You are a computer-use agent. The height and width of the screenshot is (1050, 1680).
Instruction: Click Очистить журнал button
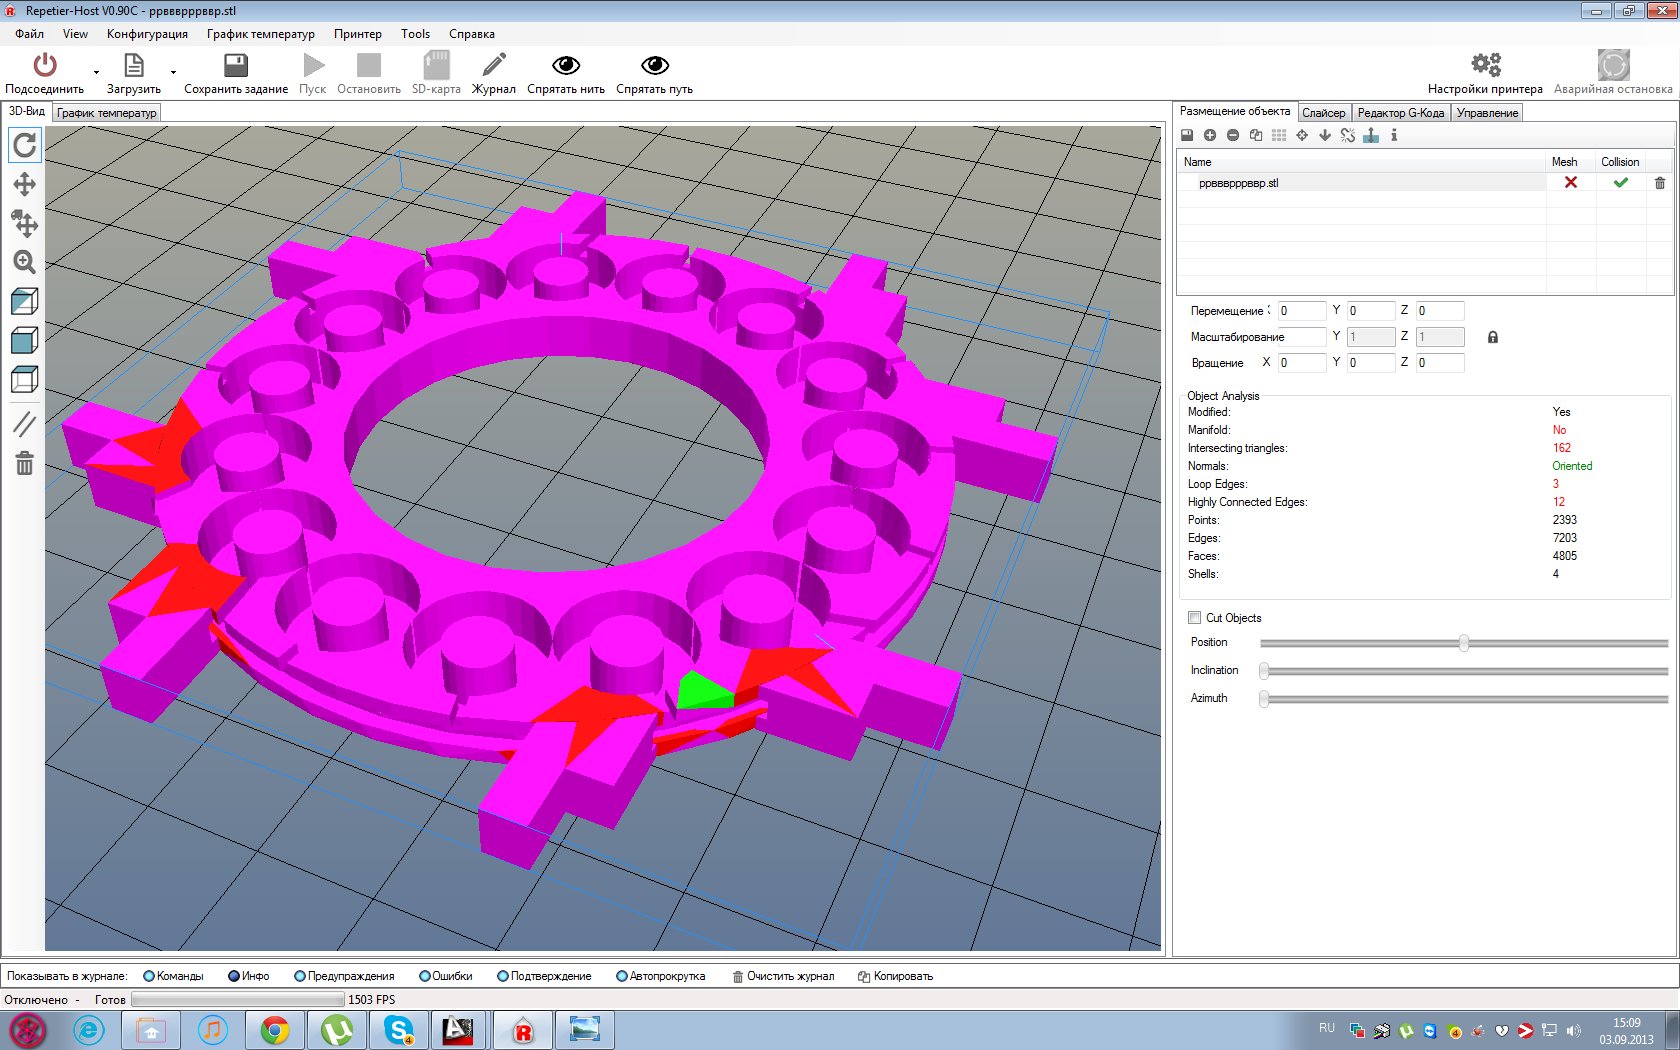[783, 976]
